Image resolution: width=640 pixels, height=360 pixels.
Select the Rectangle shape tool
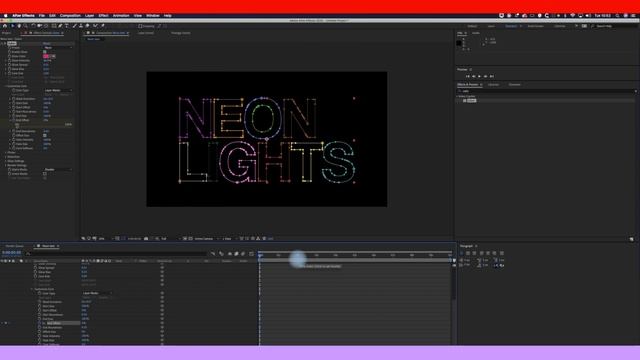(53, 26)
